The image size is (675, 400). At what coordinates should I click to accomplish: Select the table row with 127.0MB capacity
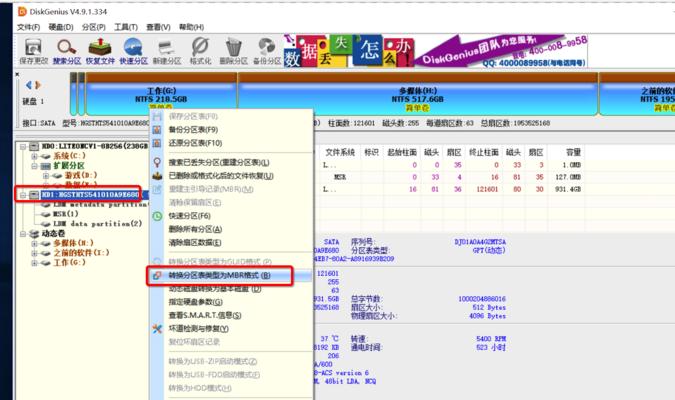coord(452,177)
